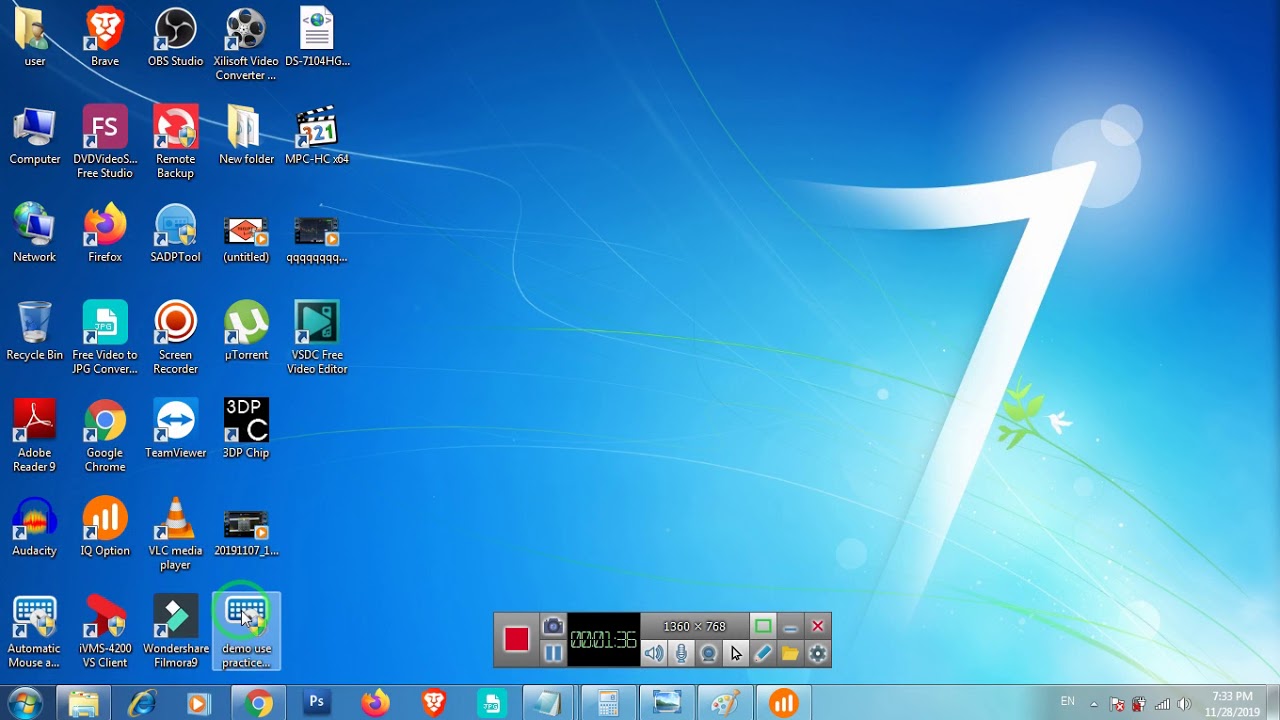
Task: Open recordings folder from recorder toolbar
Action: click(790, 654)
